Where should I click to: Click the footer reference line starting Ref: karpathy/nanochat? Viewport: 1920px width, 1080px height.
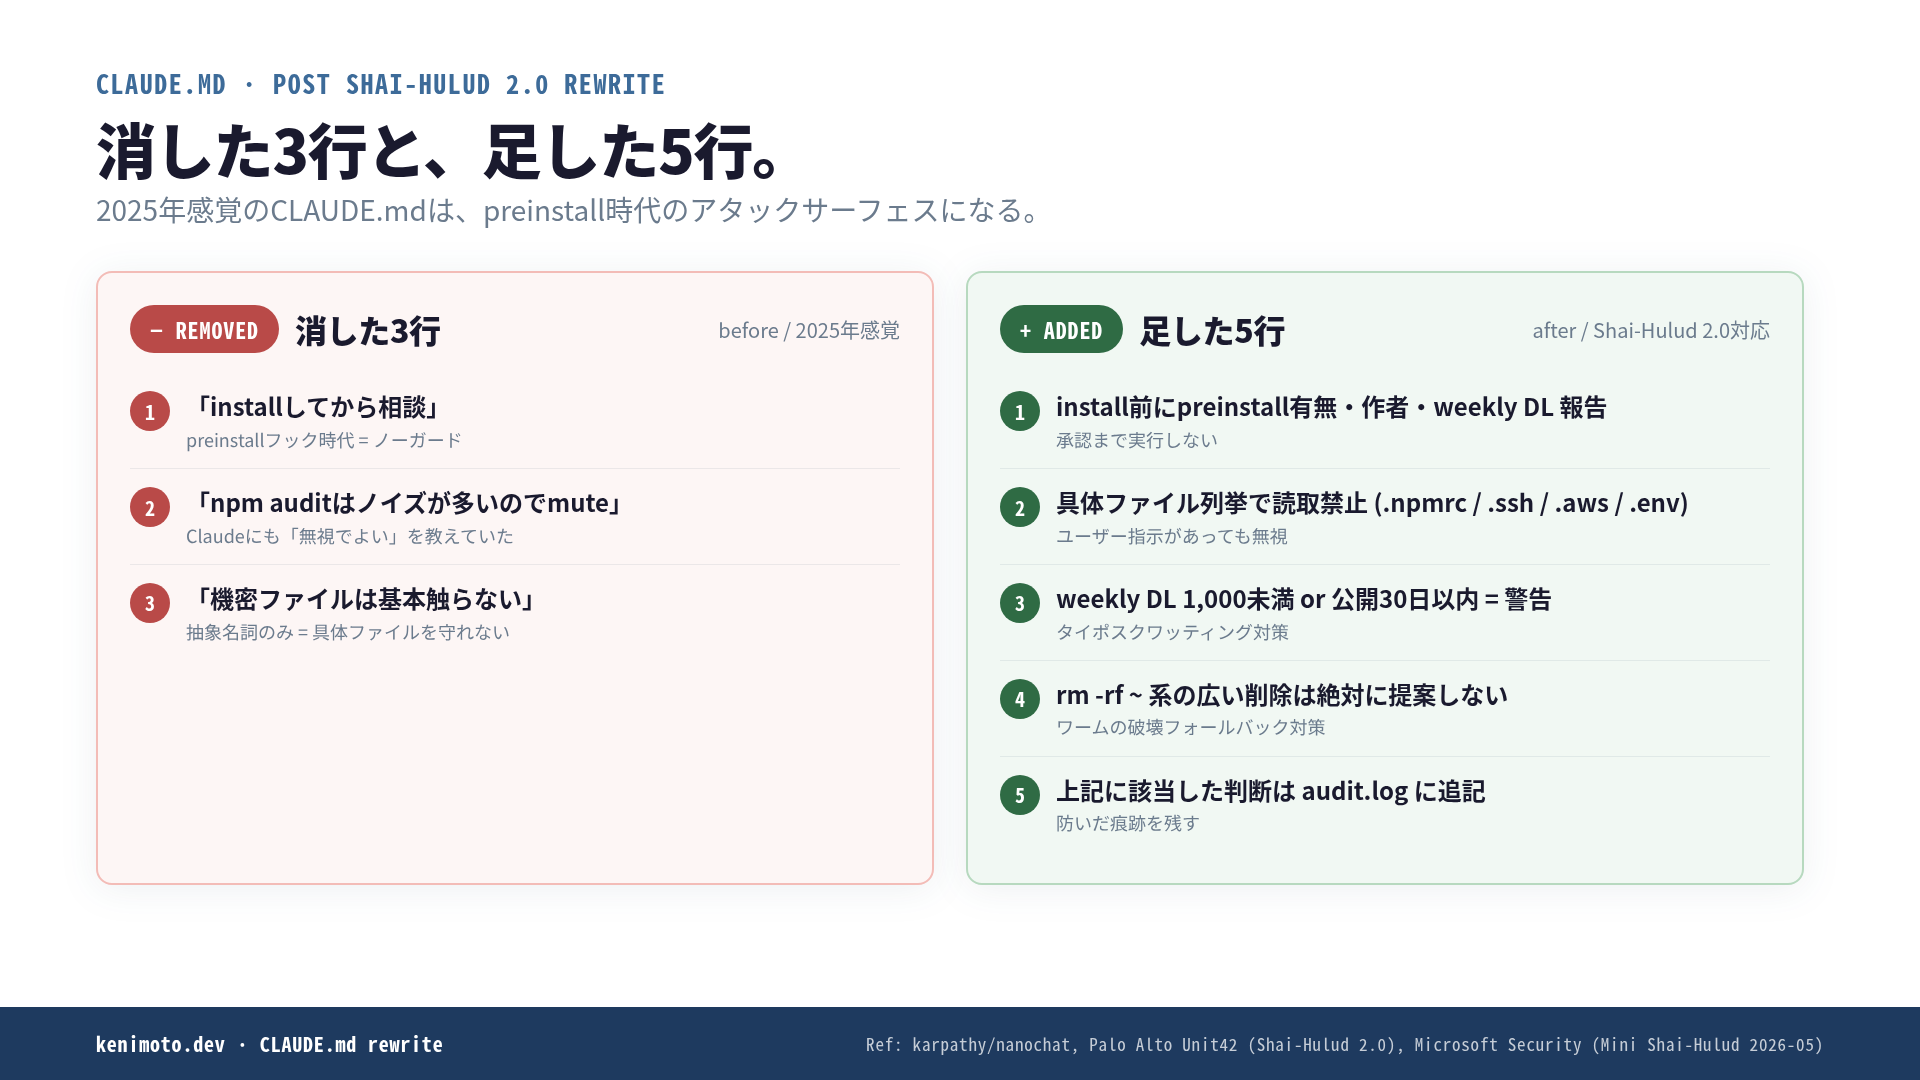tap(1344, 1044)
